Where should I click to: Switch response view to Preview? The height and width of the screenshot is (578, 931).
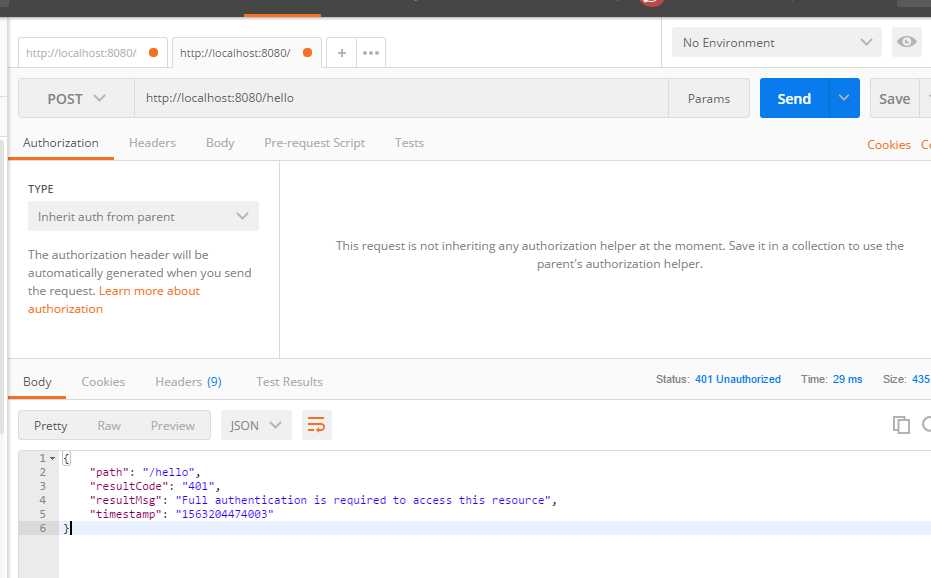[173, 426]
